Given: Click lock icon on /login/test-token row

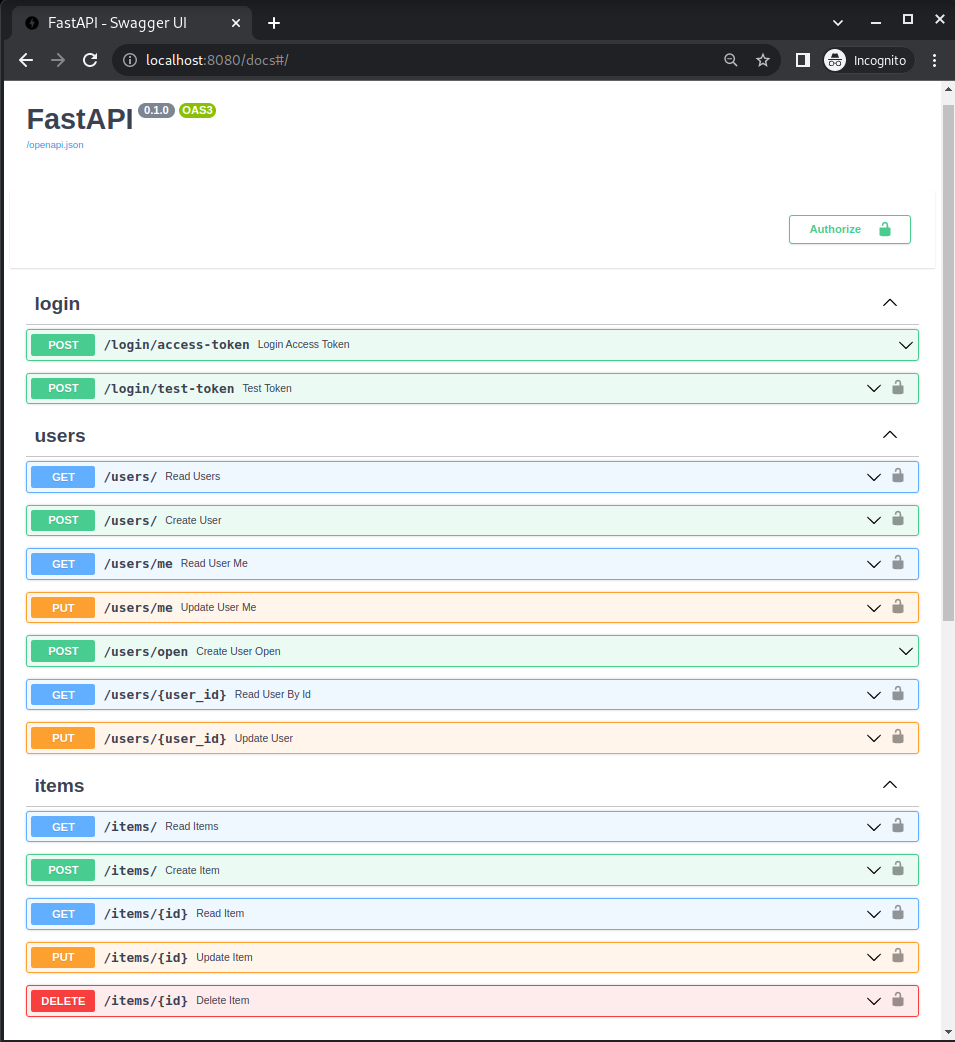Looking at the screenshot, I should pyautogui.click(x=898, y=387).
